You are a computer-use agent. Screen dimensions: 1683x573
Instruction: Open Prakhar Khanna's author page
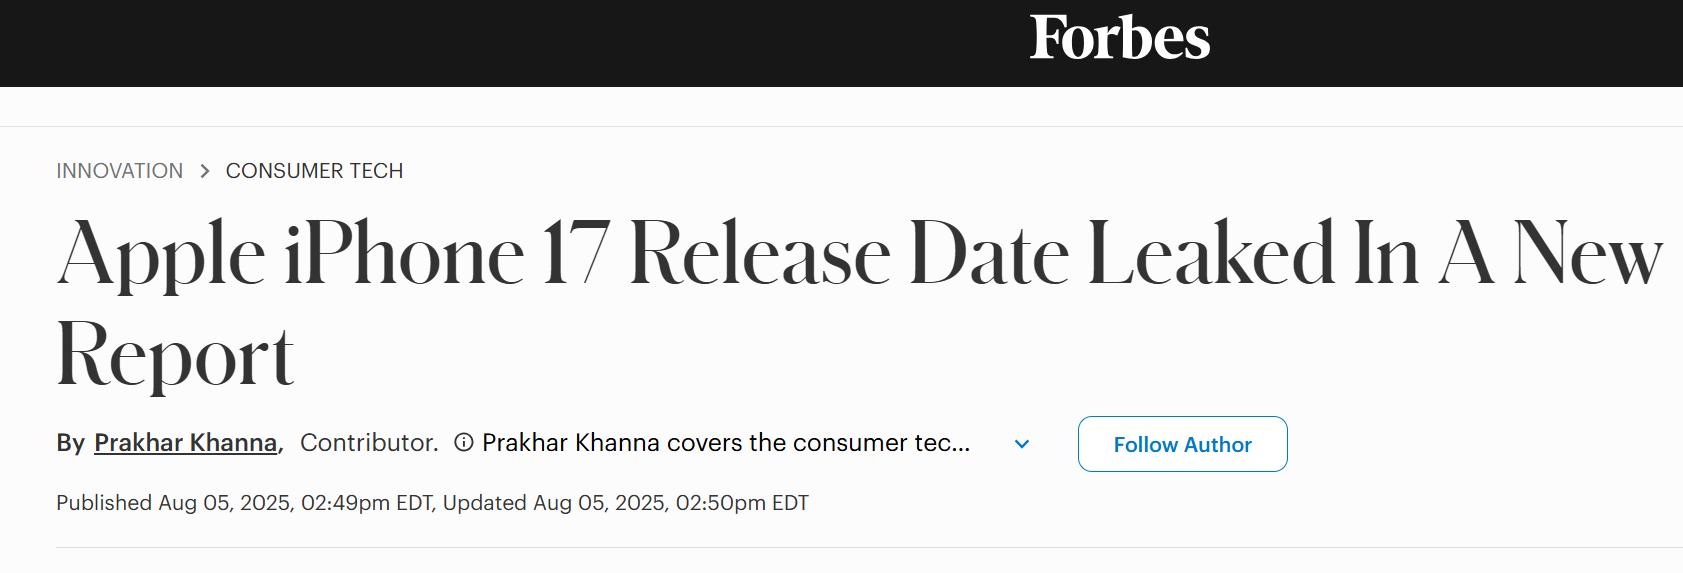coord(186,443)
